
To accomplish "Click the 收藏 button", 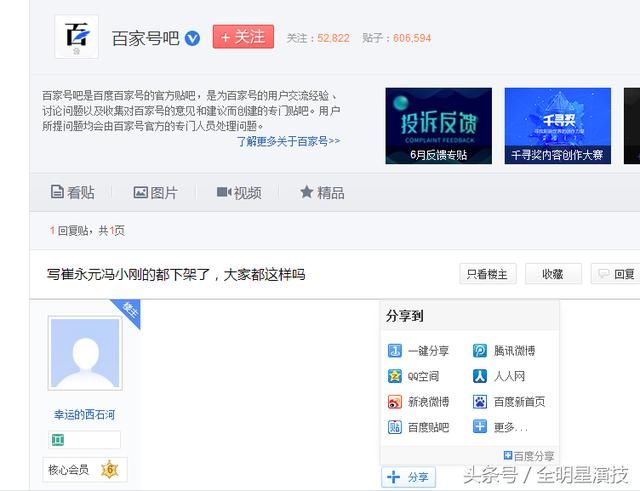I will tap(553, 274).
